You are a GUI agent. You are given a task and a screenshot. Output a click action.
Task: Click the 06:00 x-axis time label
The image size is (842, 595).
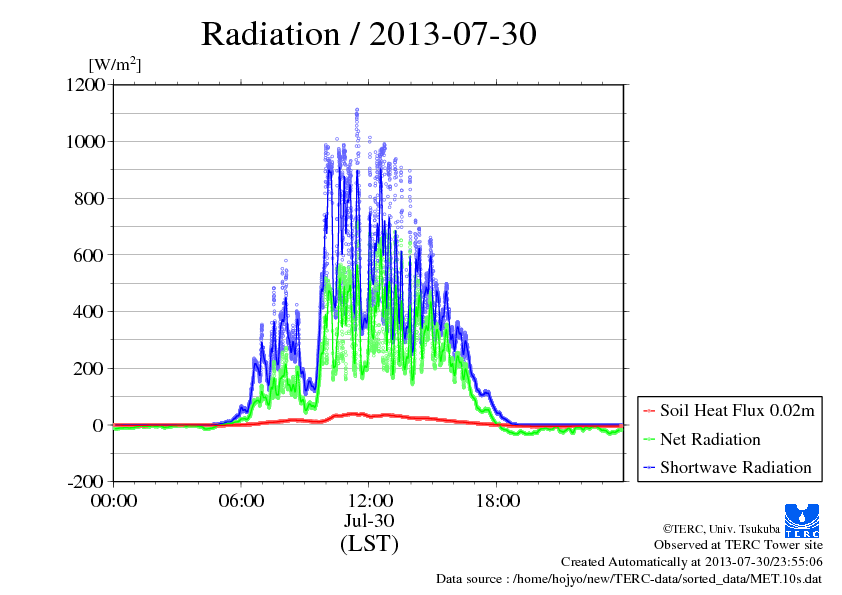pos(241,501)
